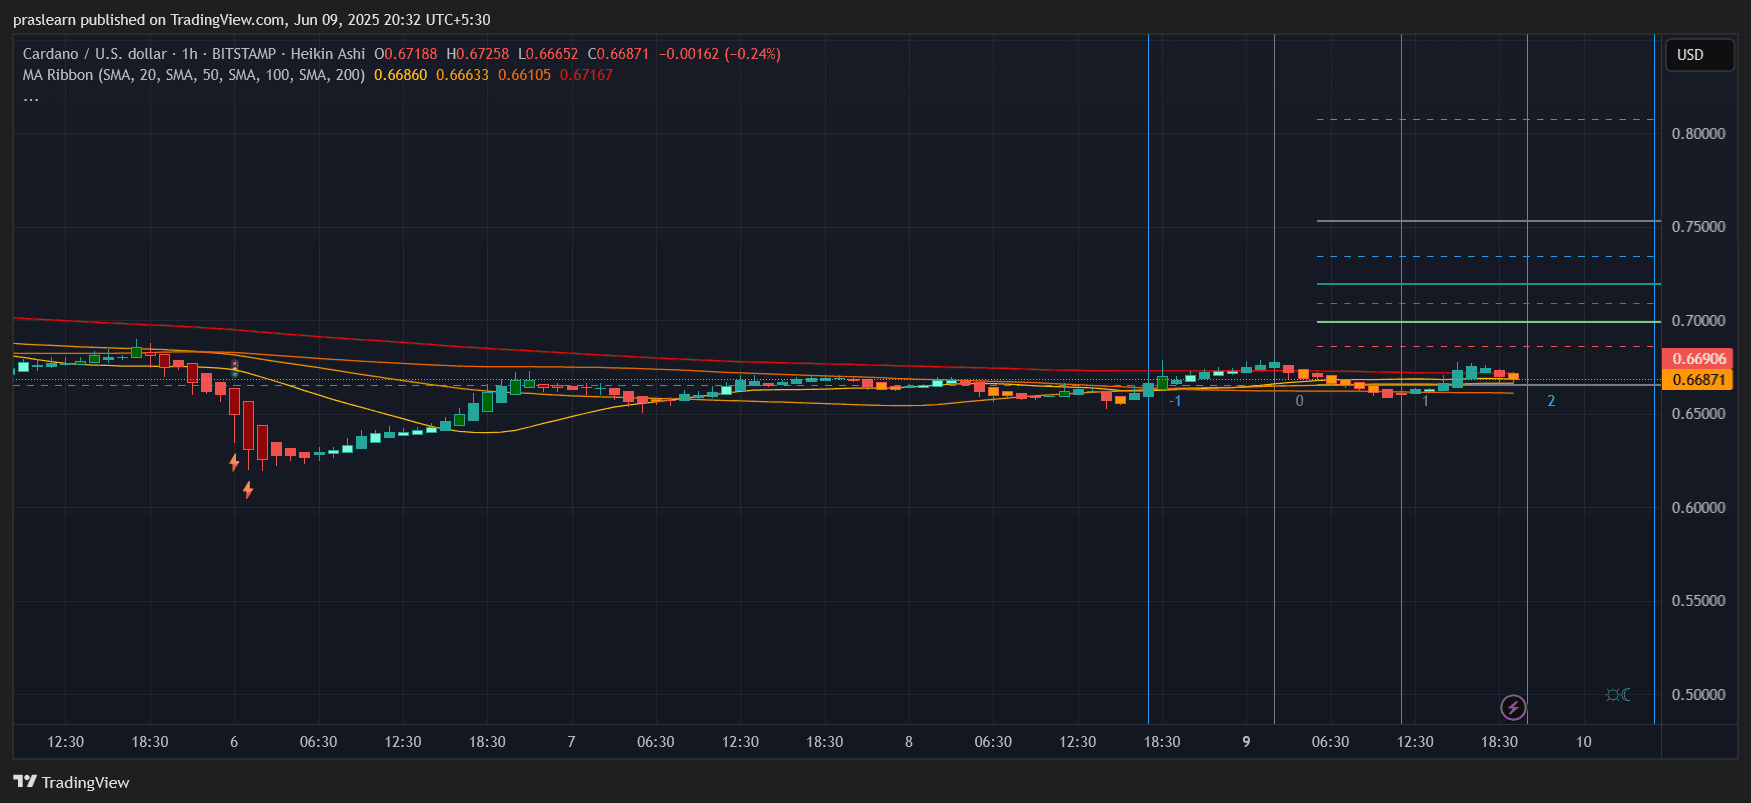1751x803 pixels.
Task: Click the 0.70000 price axis label
Action: (1698, 320)
